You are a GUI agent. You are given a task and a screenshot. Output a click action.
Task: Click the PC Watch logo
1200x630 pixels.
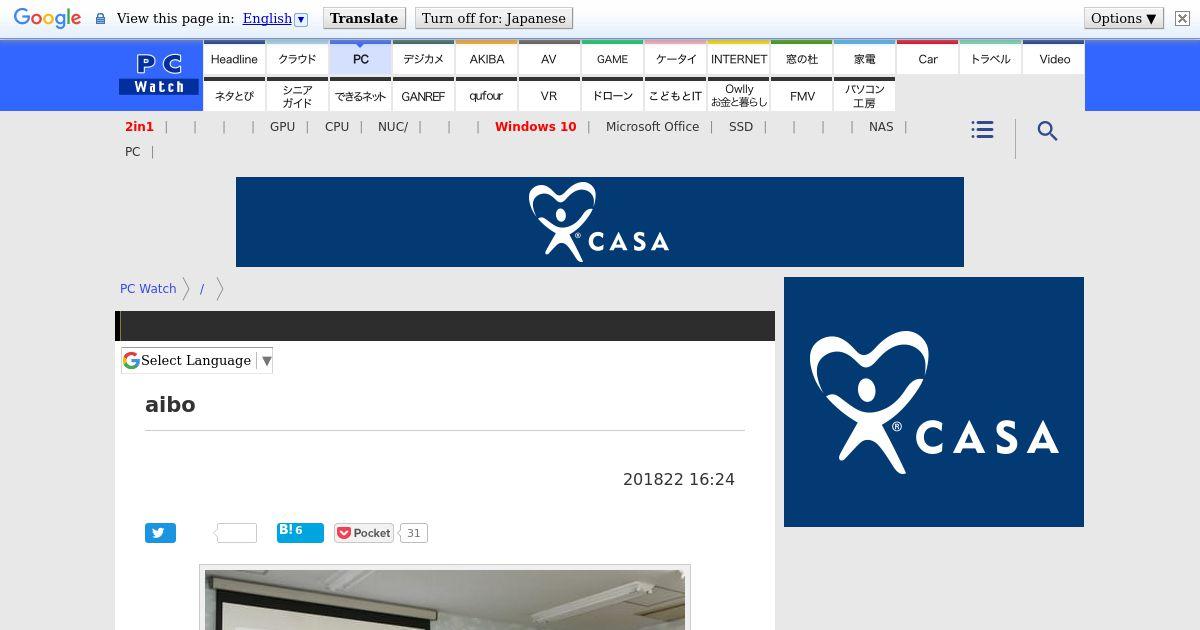159,75
